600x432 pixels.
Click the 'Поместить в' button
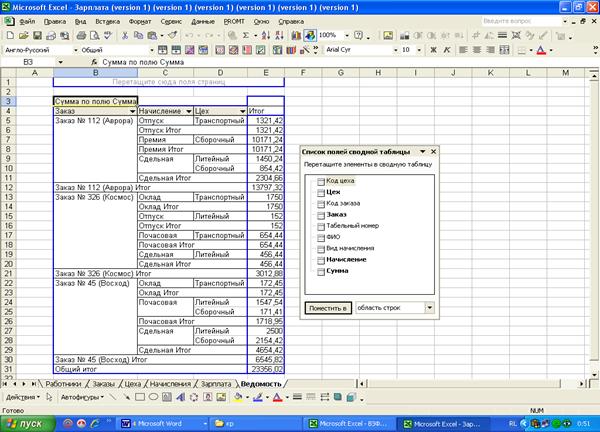point(327,308)
